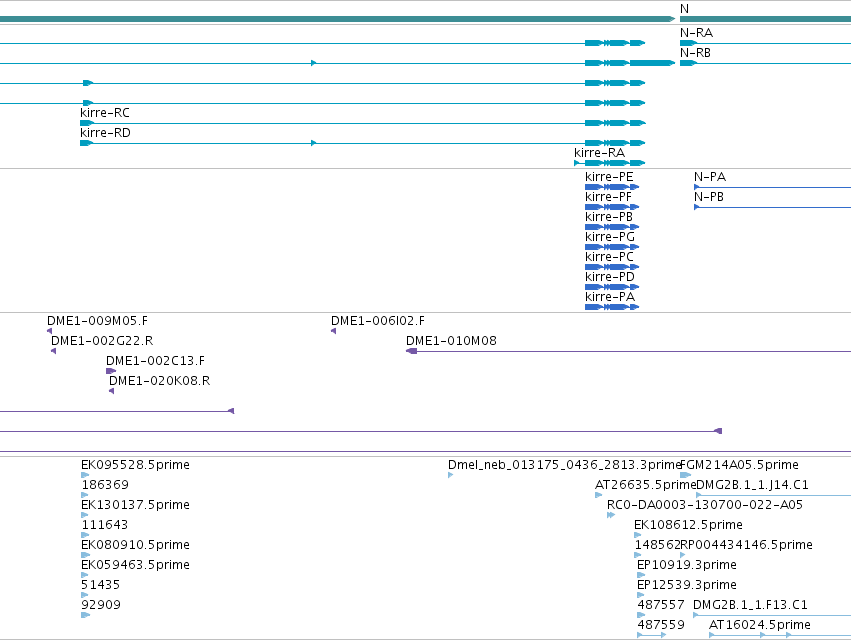
Task: Select the N gene label
Action: [x=684, y=9]
